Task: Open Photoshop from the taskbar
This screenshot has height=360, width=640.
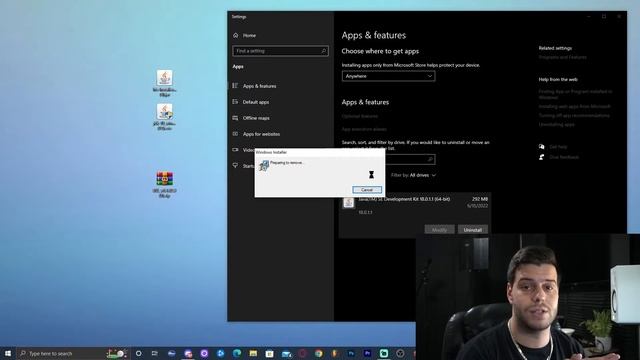Action: pyautogui.click(x=351, y=353)
